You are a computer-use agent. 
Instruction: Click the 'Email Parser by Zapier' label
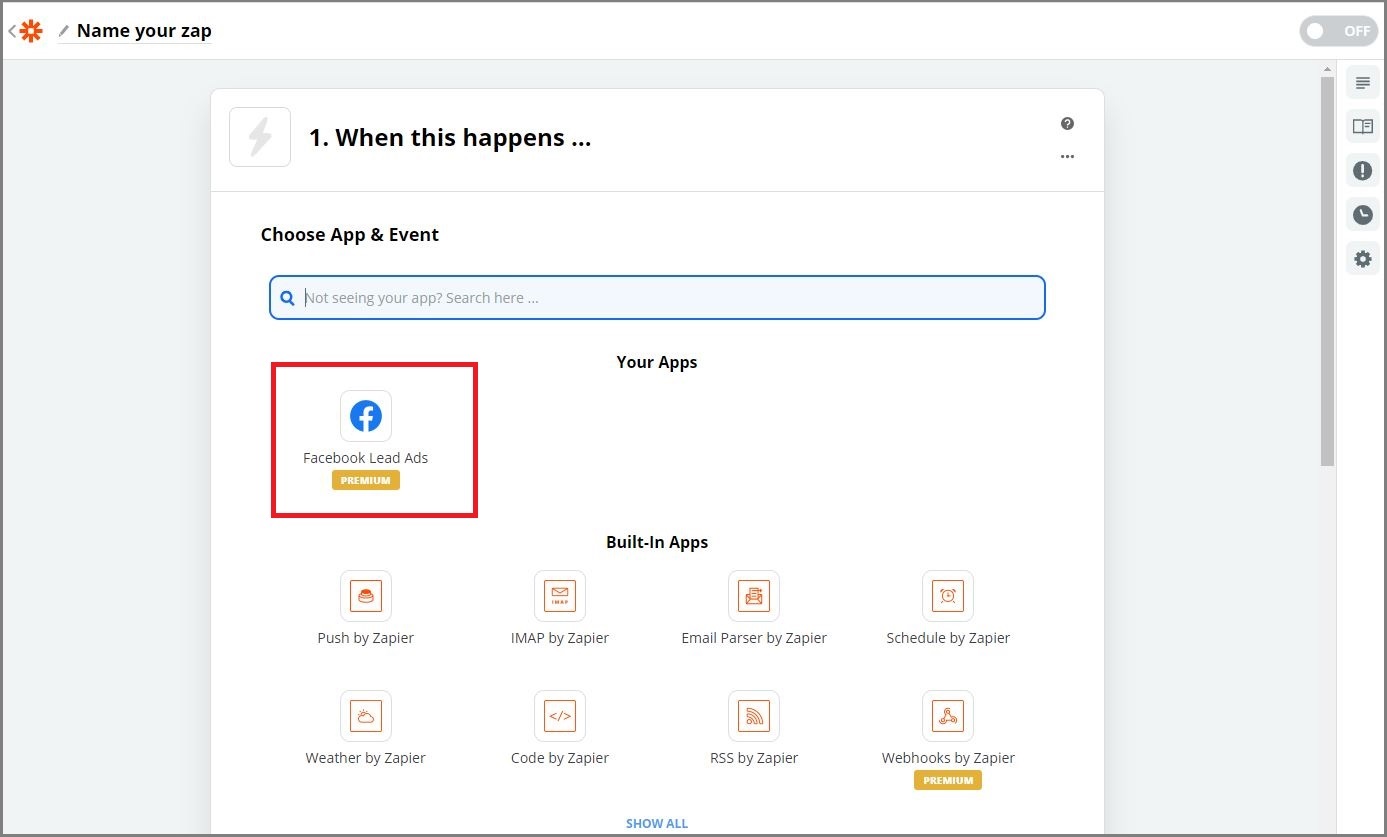pos(754,638)
